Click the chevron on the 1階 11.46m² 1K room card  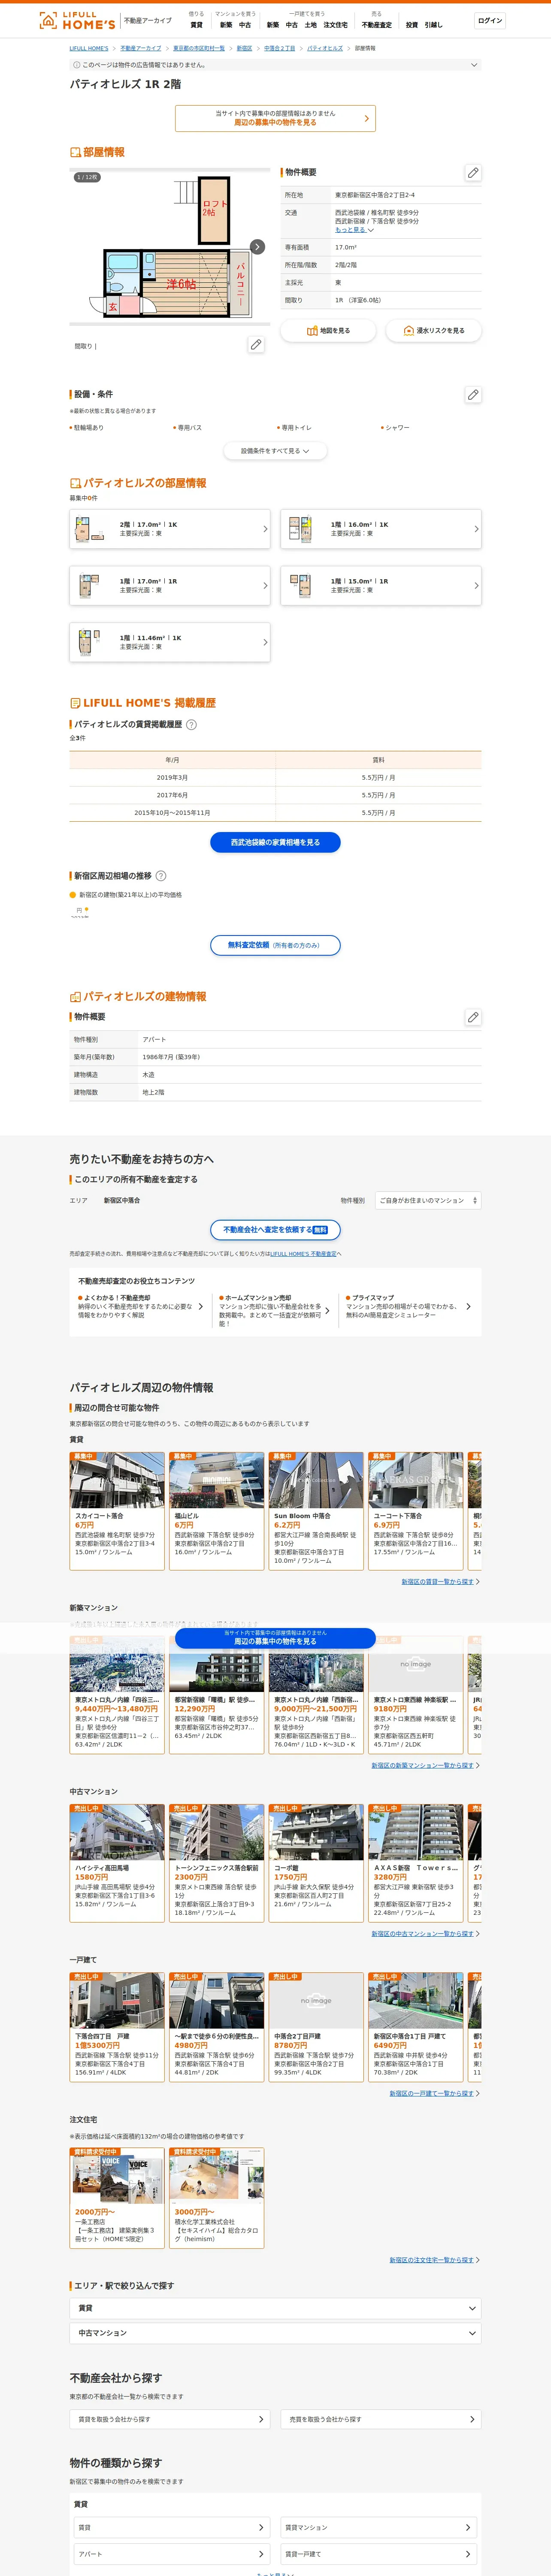pos(265,642)
